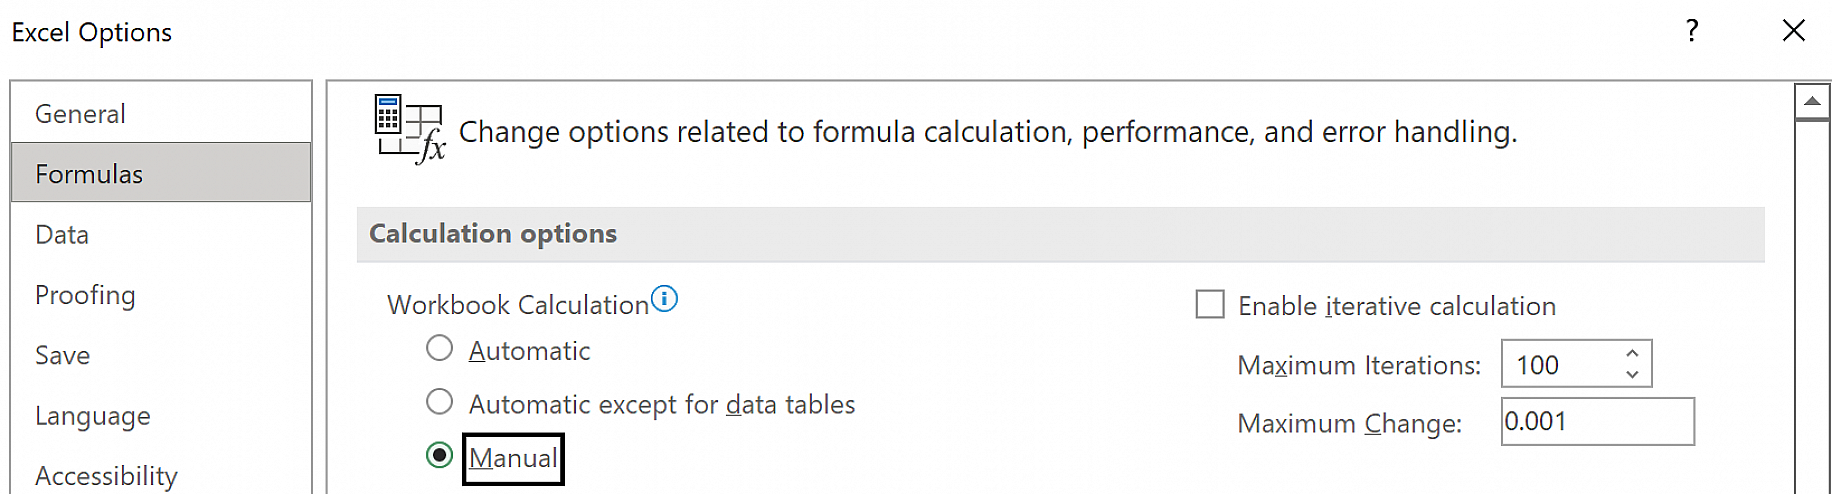Click the Maximum Change input field
1832x494 pixels.
(1597, 421)
